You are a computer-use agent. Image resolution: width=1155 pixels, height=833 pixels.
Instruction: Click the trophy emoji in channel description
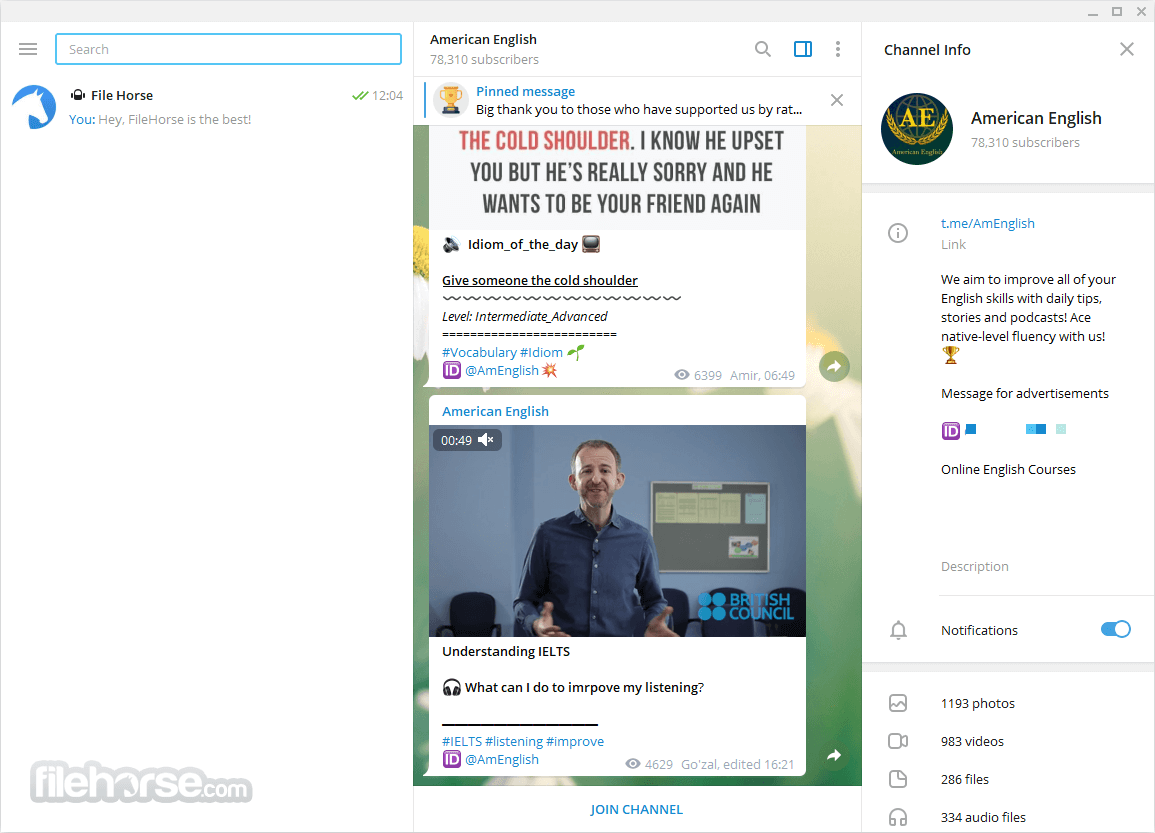pos(950,355)
